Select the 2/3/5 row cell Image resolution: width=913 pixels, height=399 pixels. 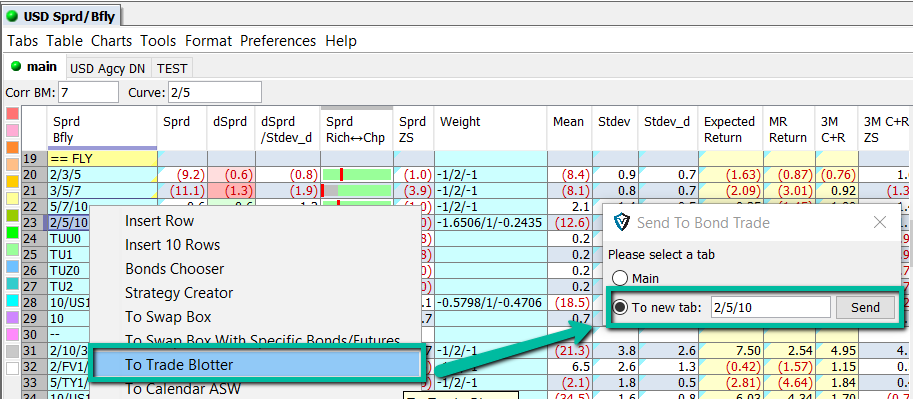click(101, 175)
